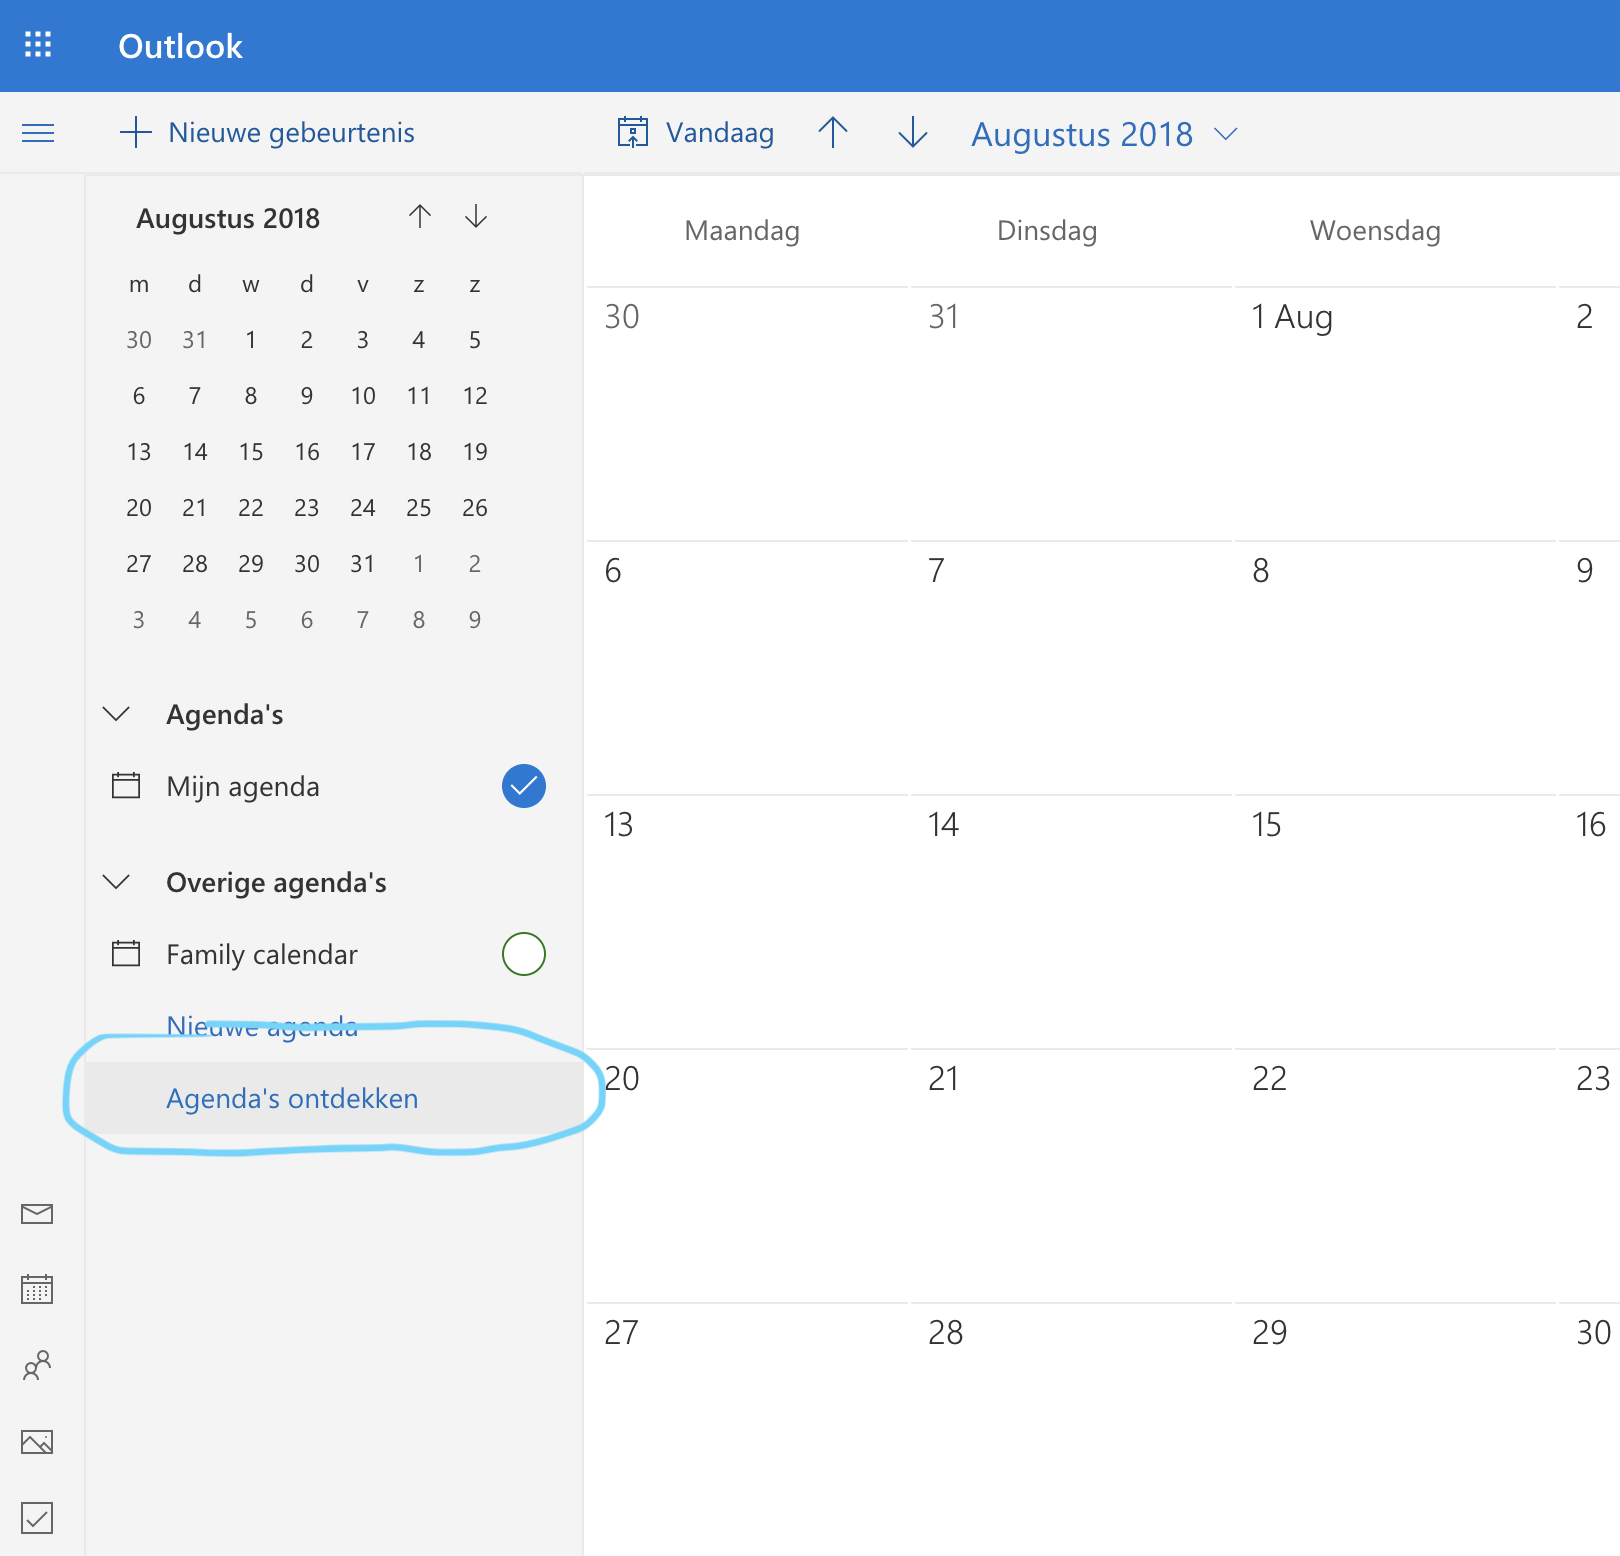
Task: Toggle the hamburger navigation pane icon
Action: (x=38, y=133)
